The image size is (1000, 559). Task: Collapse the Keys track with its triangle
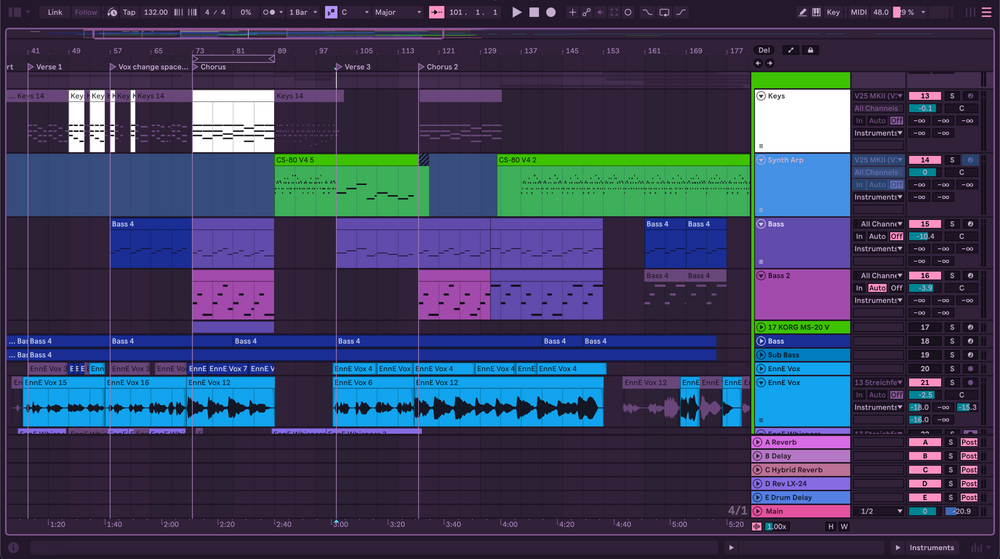click(x=761, y=96)
